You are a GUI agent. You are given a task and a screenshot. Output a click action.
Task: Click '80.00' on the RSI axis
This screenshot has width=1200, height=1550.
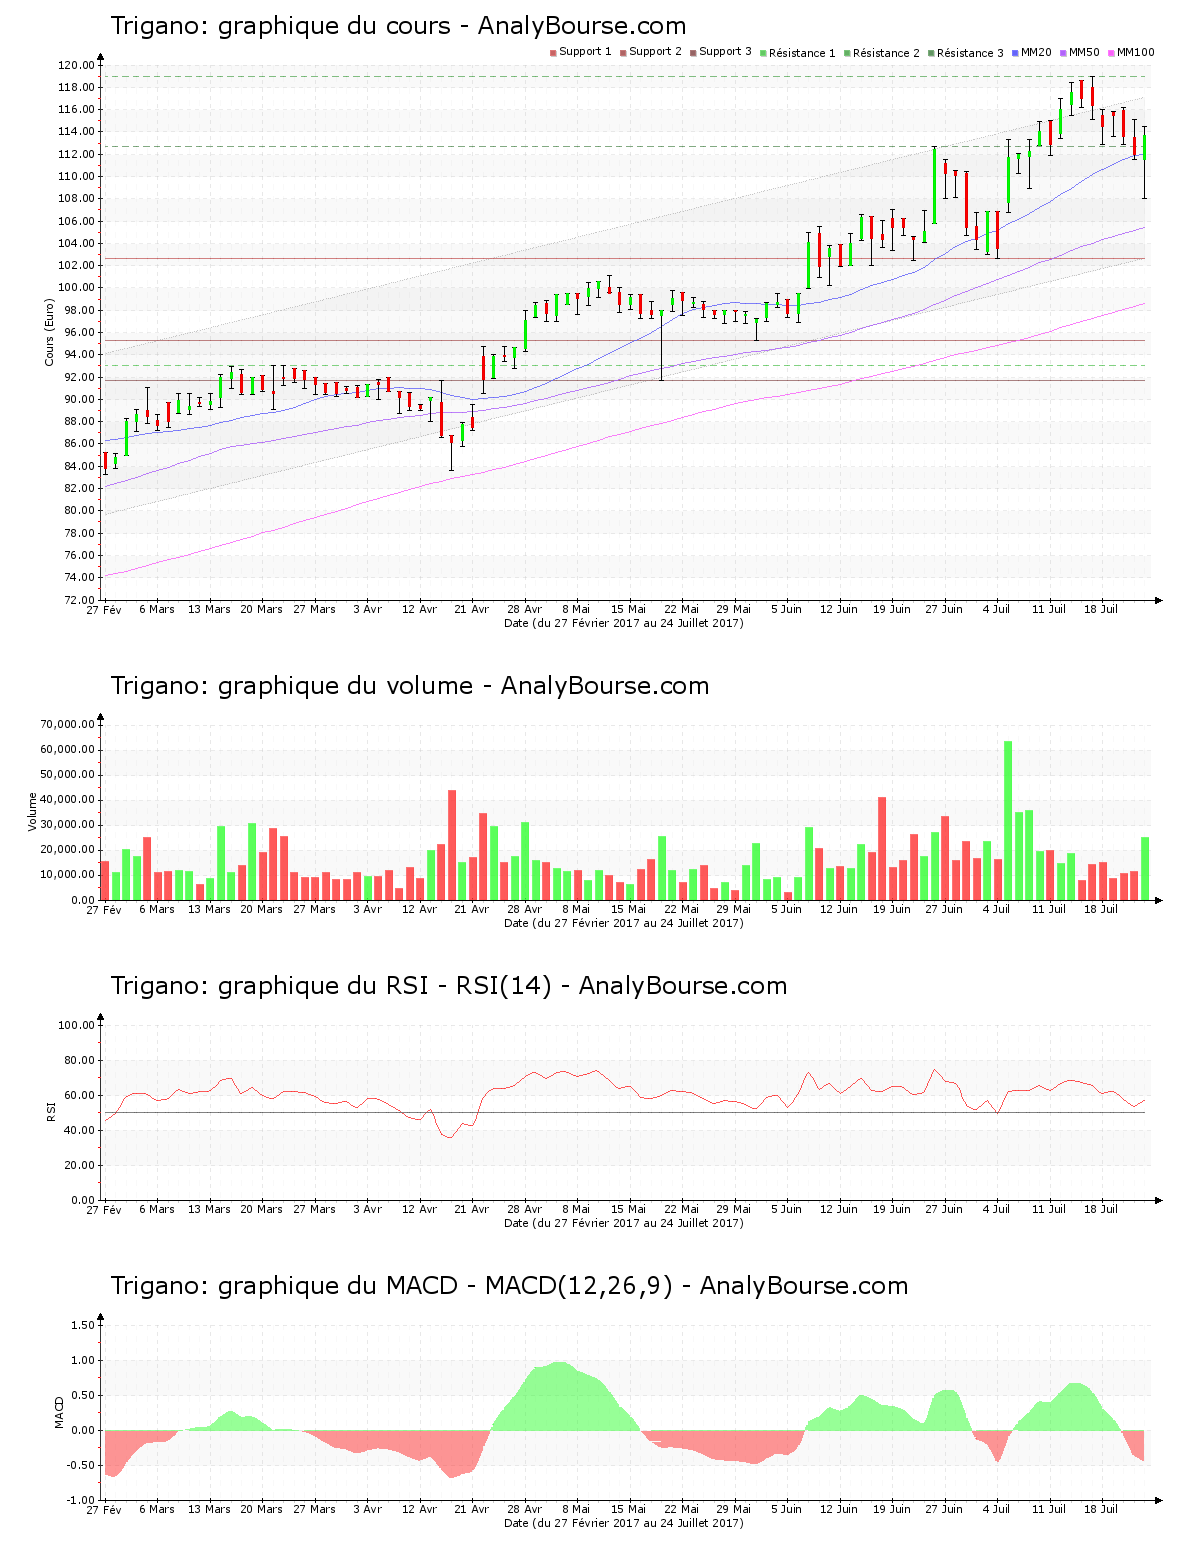coord(80,1060)
